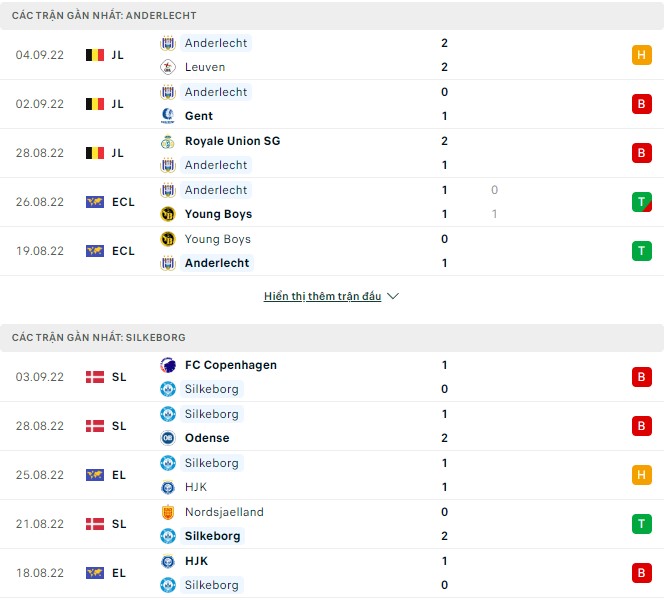Click the 'Các trận gần nhất: Anderlecht' header

point(104,16)
